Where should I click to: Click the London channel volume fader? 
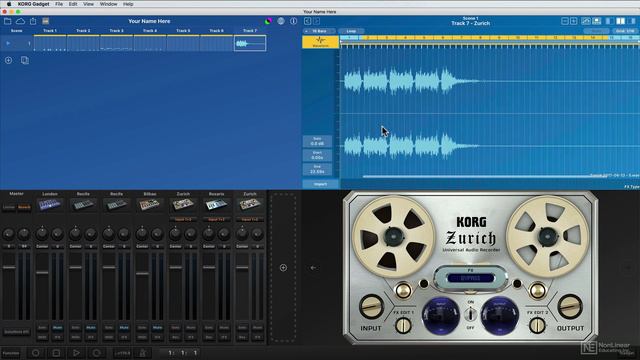(42, 273)
